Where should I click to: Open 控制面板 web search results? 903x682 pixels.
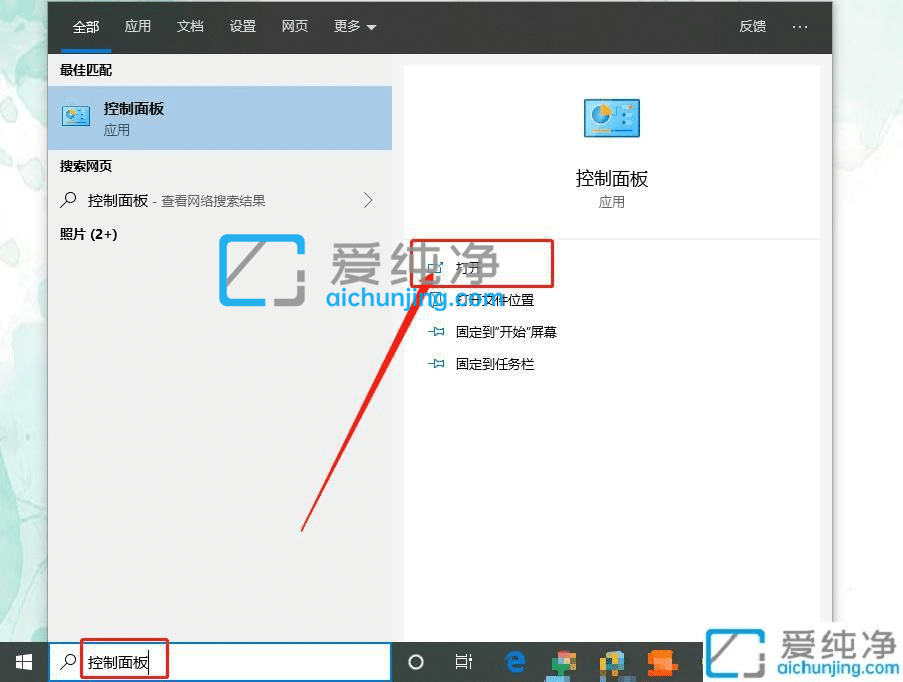(x=220, y=200)
